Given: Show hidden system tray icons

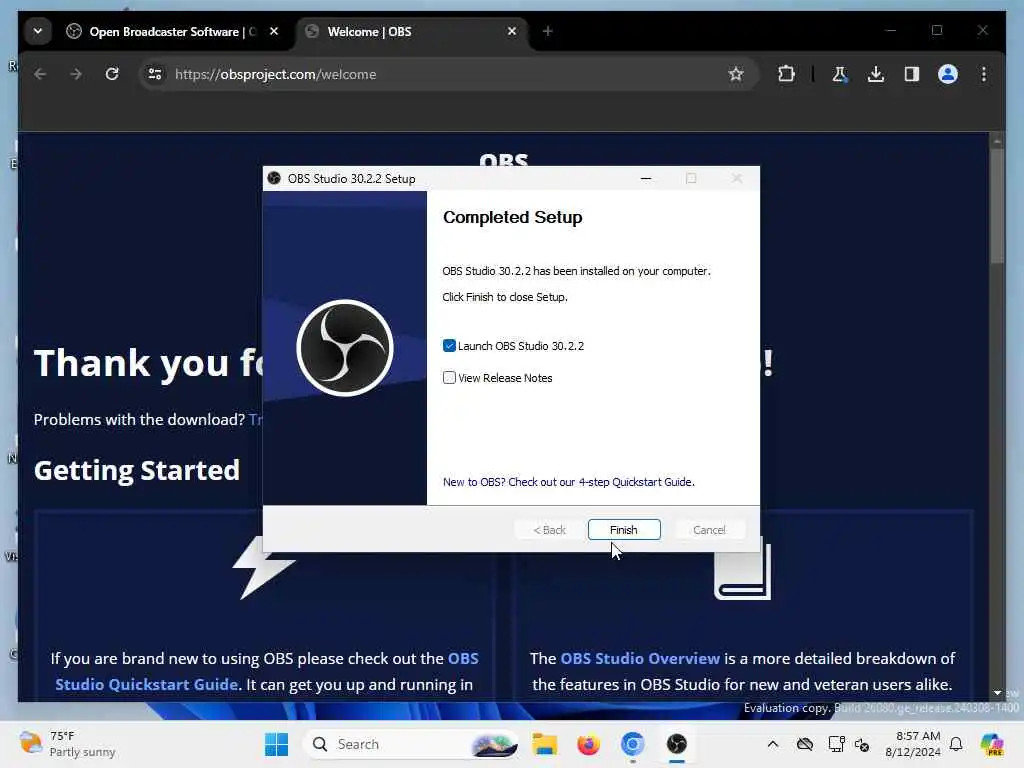Looking at the screenshot, I should coord(773,744).
